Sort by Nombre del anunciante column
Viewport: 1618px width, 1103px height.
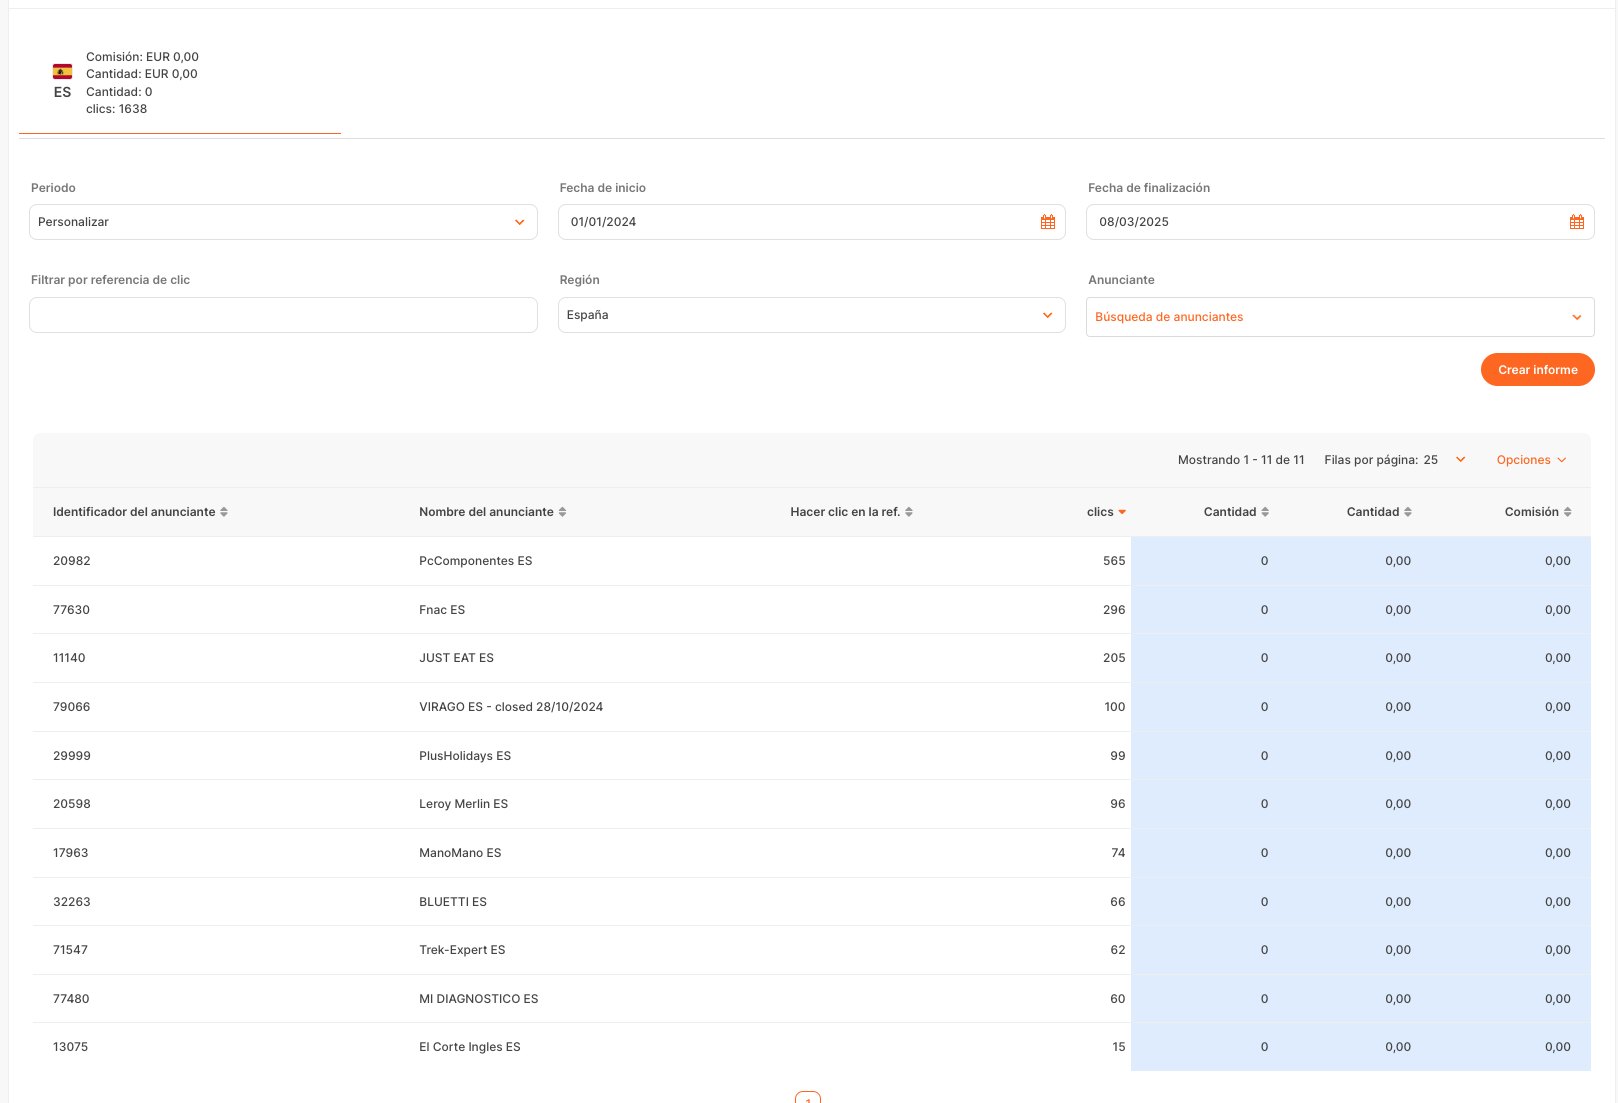tap(562, 512)
